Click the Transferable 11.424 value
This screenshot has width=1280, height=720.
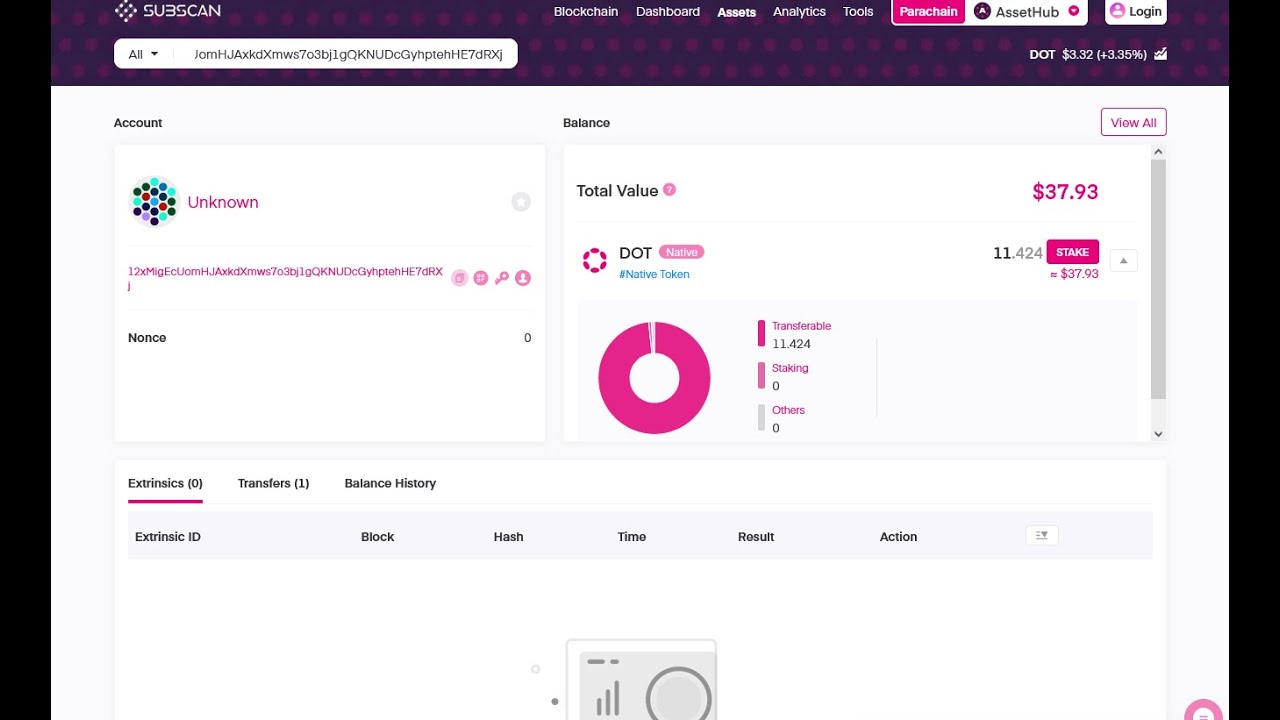tap(791, 344)
